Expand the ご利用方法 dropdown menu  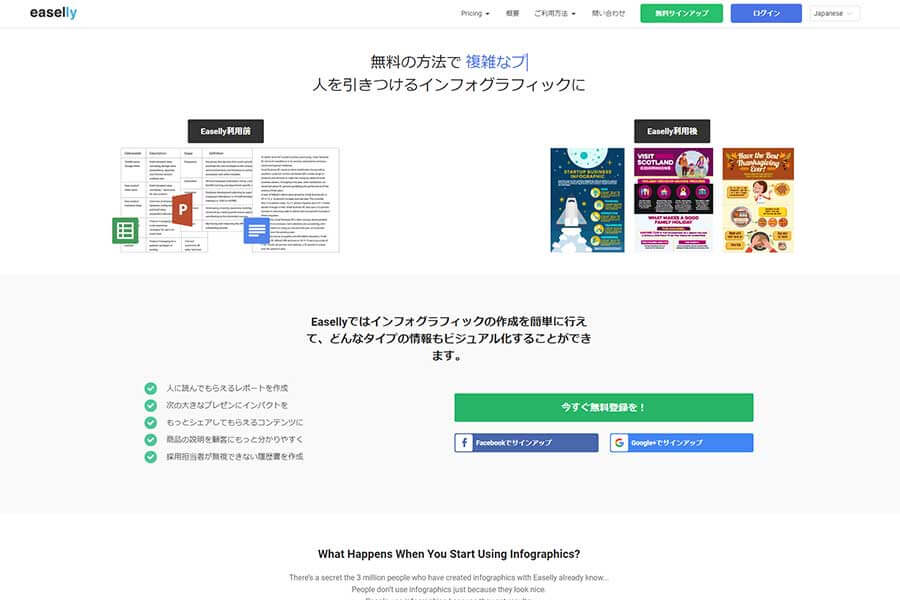click(554, 13)
